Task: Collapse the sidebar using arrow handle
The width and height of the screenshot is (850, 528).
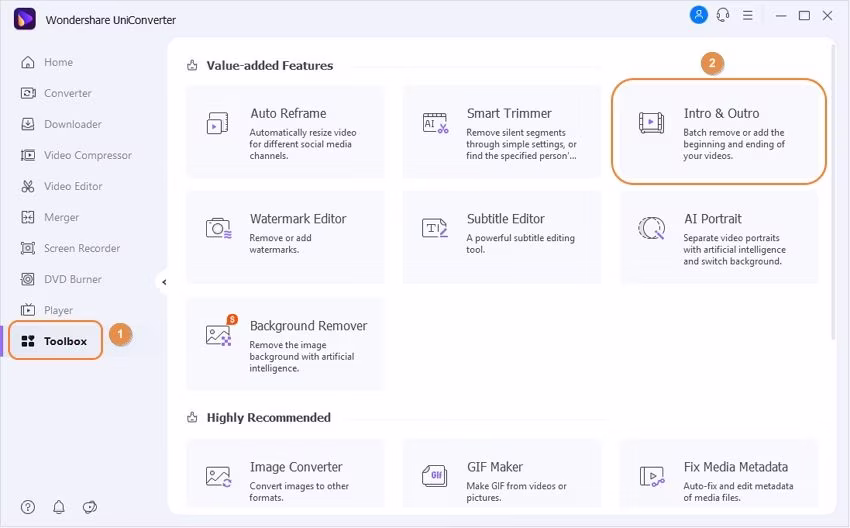Action: tap(163, 282)
